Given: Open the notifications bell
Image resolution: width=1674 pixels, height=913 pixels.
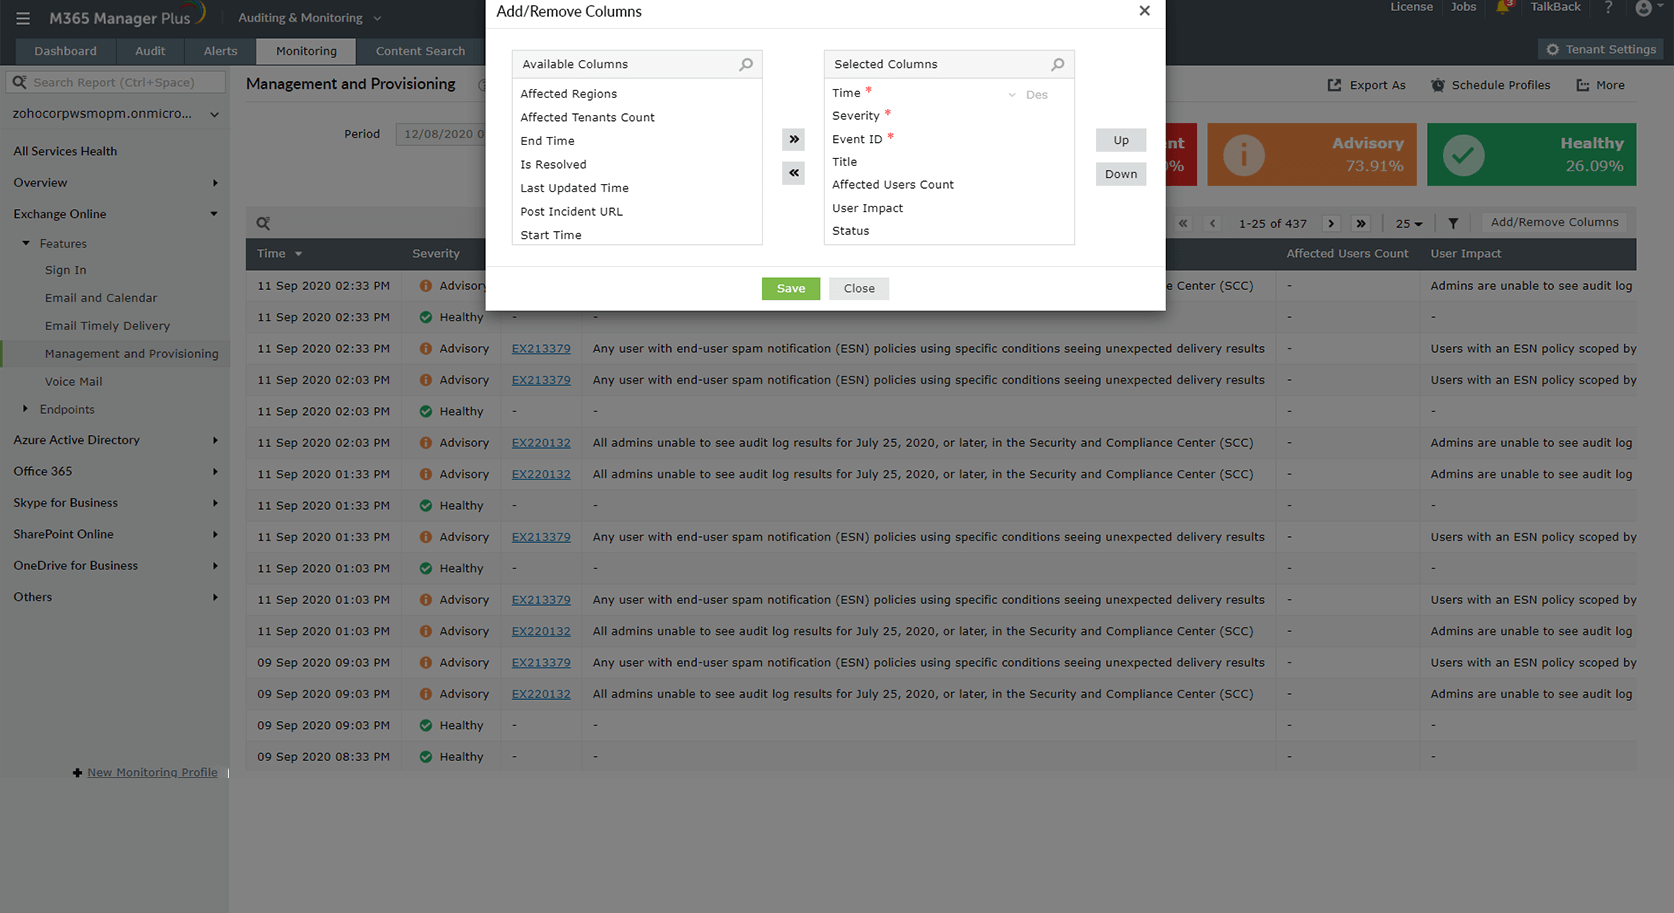Looking at the screenshot, I should click(1503, 7).
